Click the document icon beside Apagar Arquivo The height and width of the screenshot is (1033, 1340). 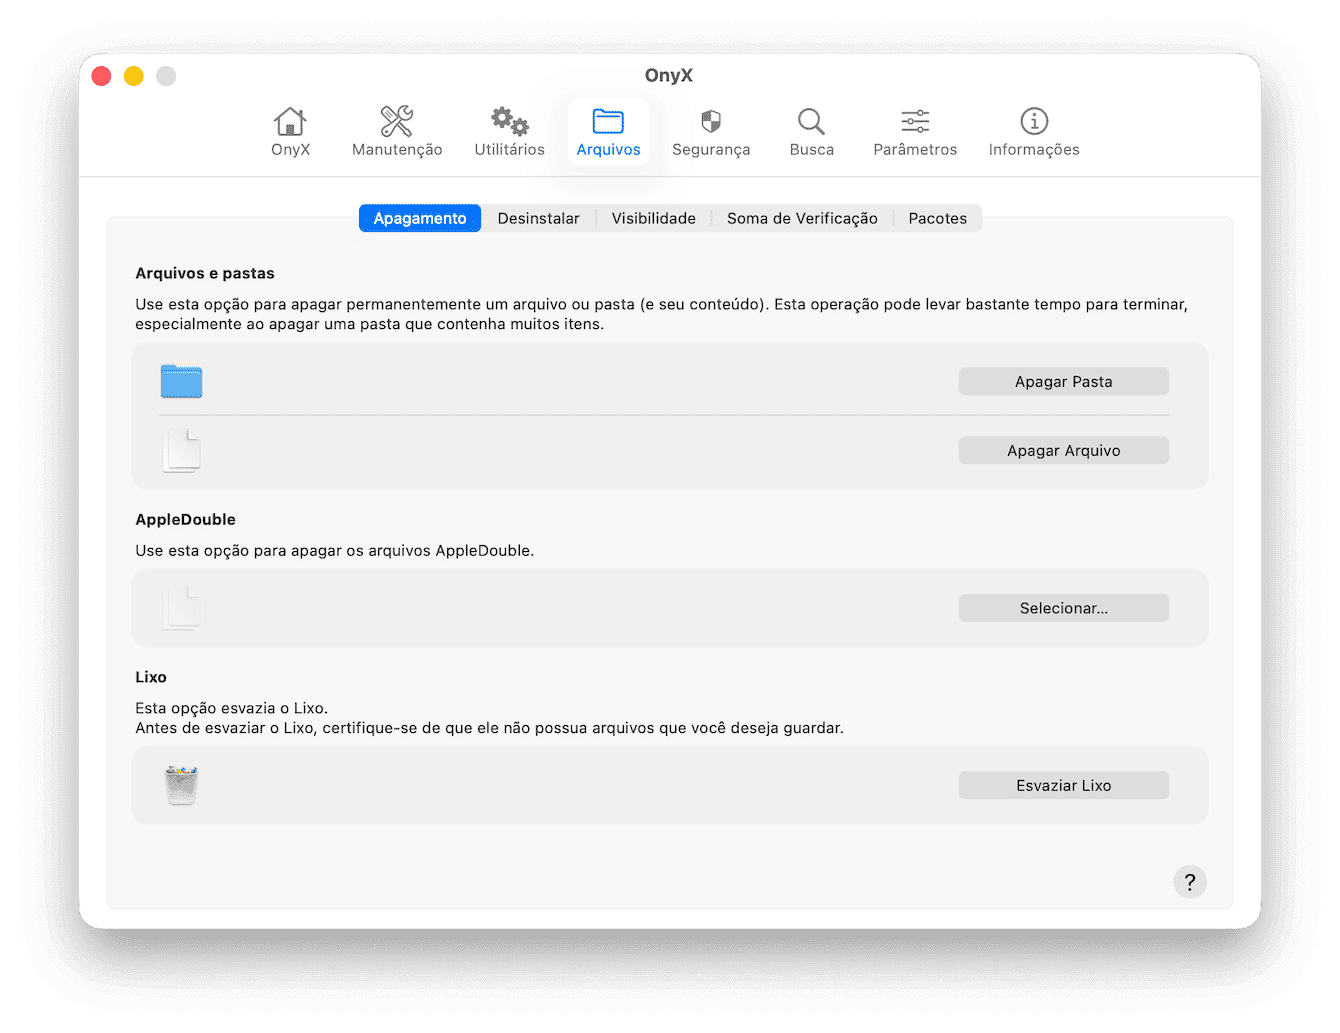[181, 450]
